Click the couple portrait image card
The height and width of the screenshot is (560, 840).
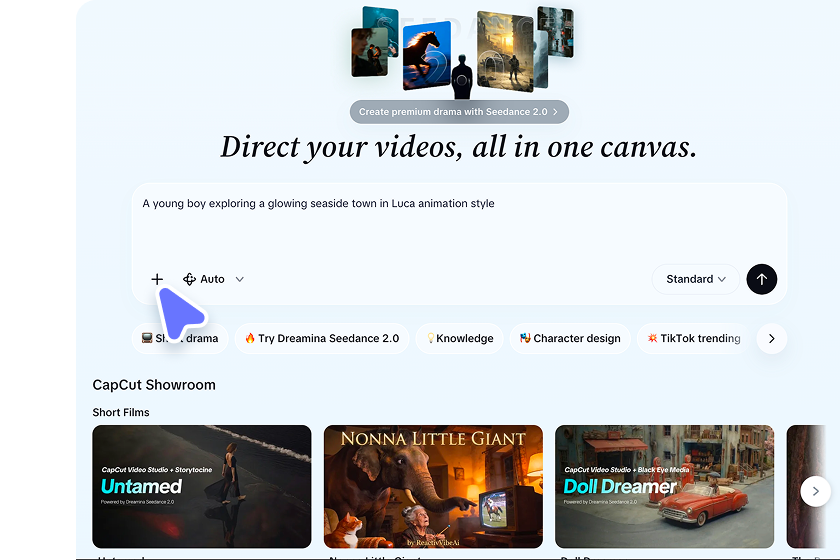(369, 53)
